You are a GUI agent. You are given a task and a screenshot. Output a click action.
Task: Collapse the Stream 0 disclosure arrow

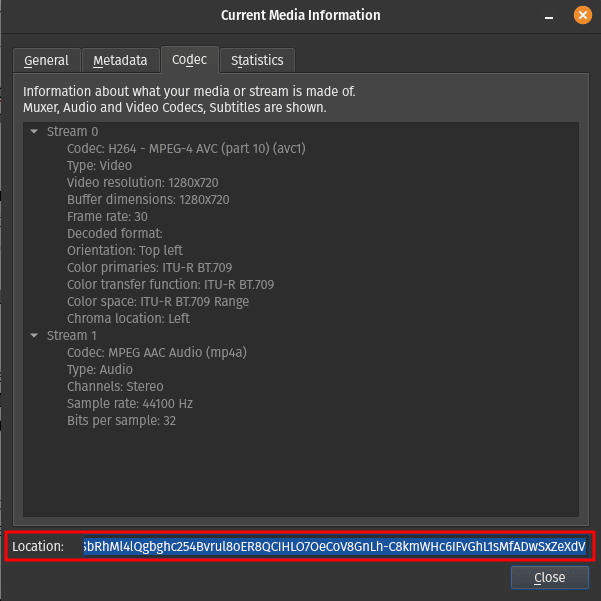point(34,132)
